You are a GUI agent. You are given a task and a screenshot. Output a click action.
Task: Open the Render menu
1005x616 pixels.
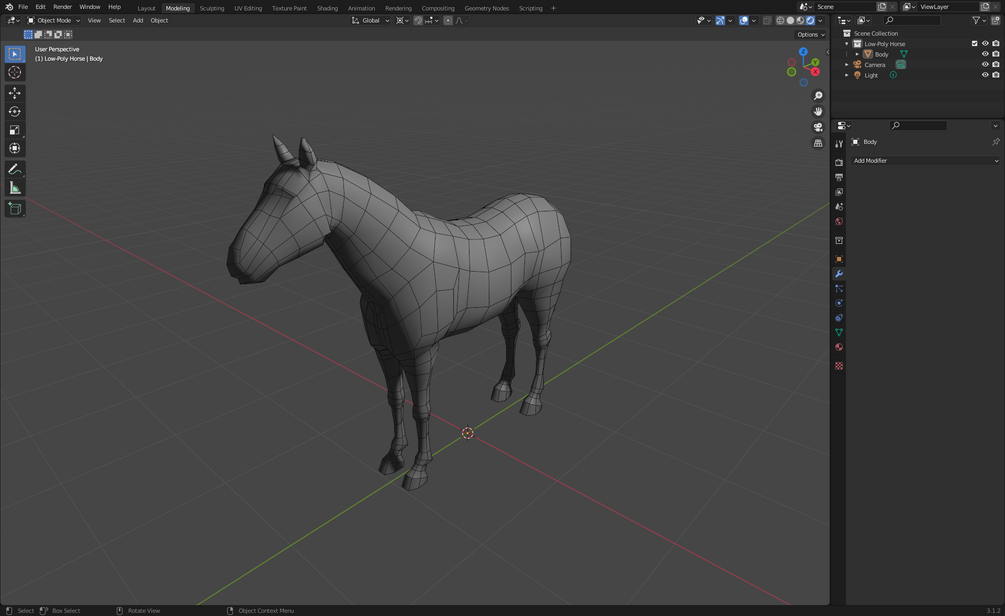[x=62, y=7]
